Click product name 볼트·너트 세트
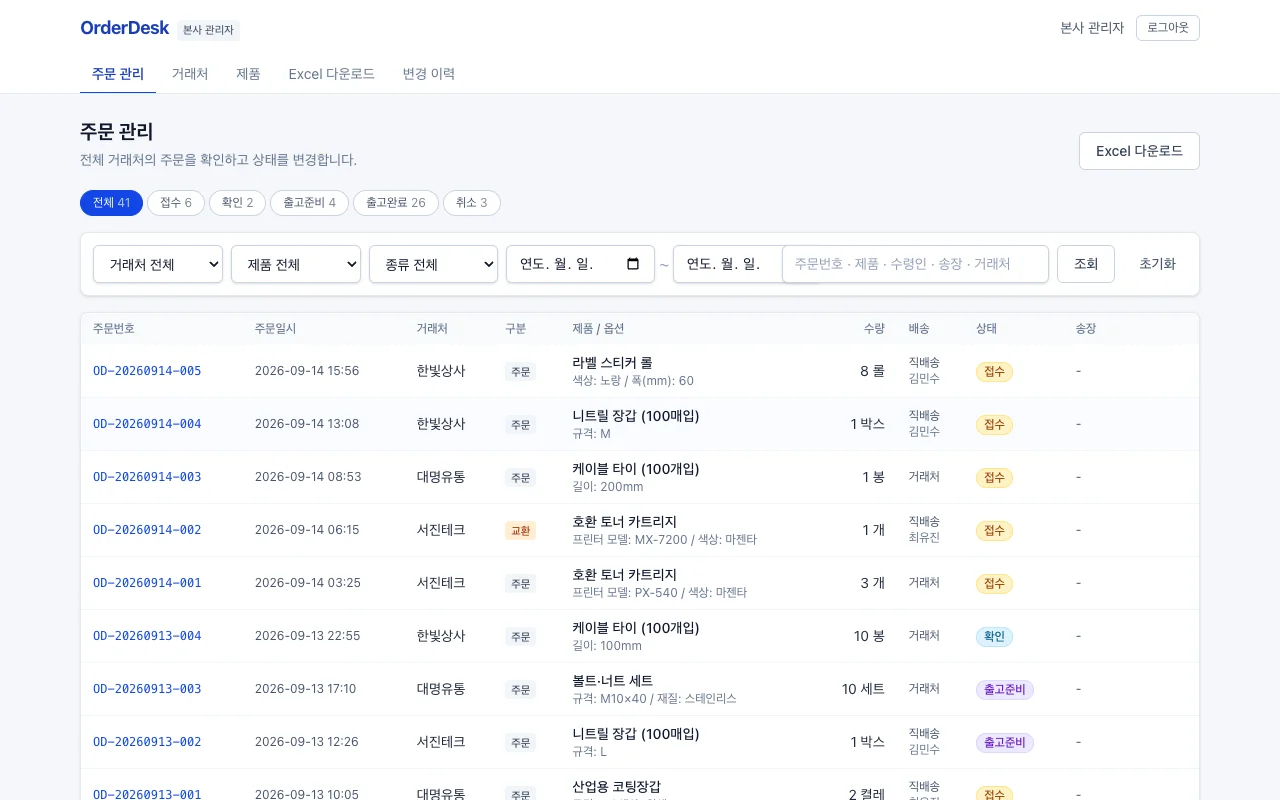 (612, 680)
